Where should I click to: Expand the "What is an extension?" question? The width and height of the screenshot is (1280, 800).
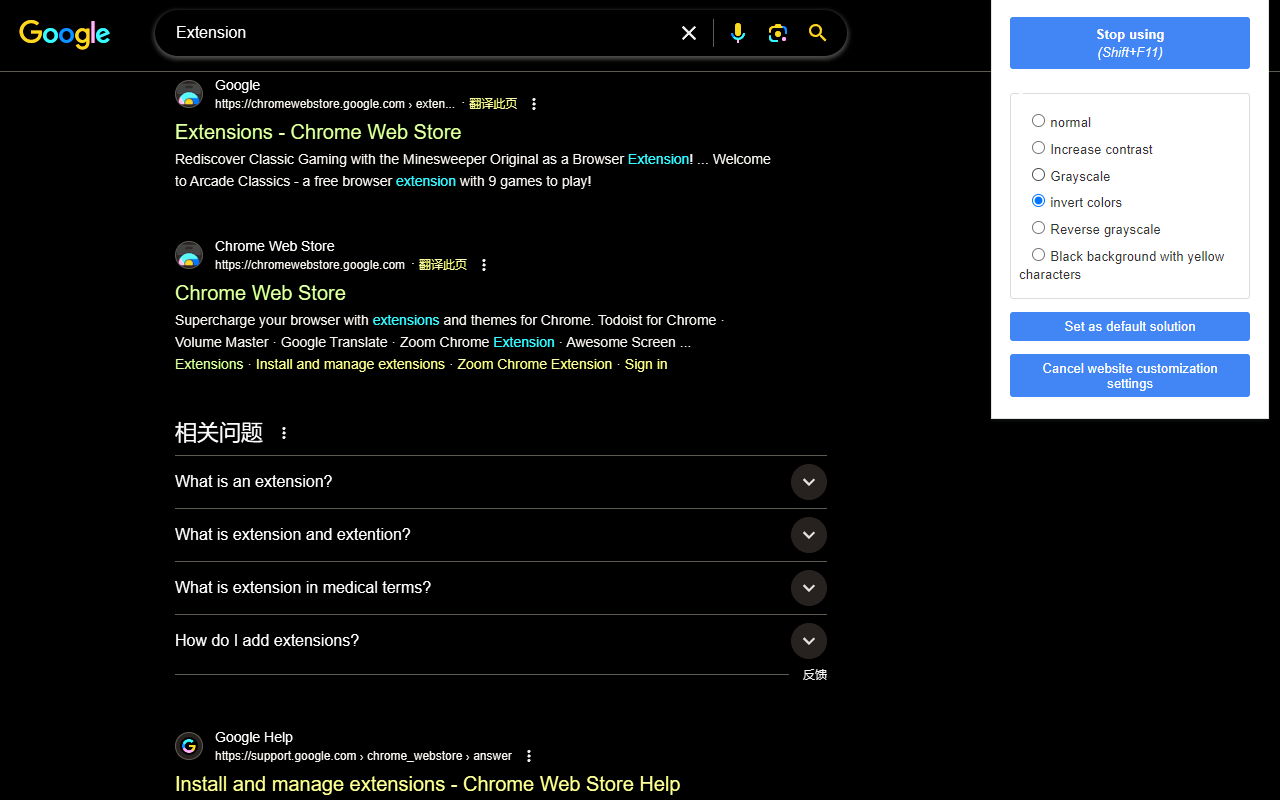pyautogui.click(x=808, y=482)
